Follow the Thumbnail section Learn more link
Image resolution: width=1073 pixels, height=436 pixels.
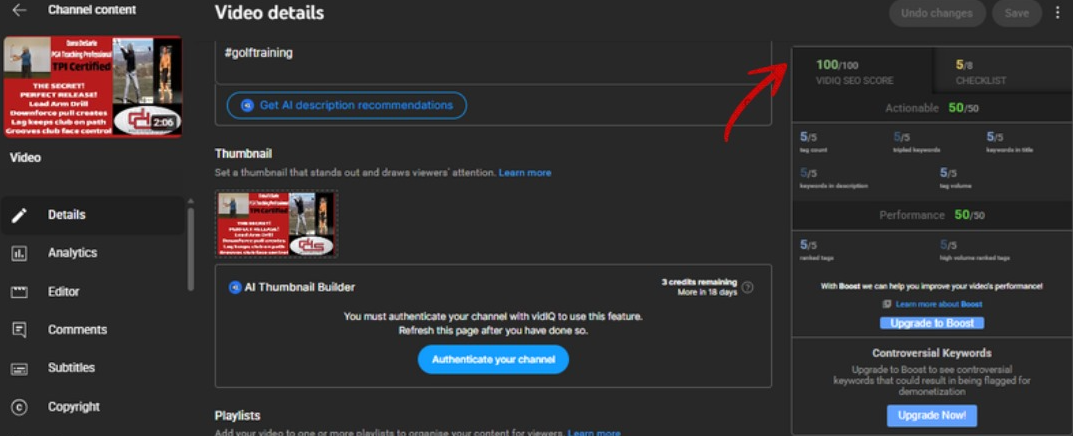coord(525,173)
